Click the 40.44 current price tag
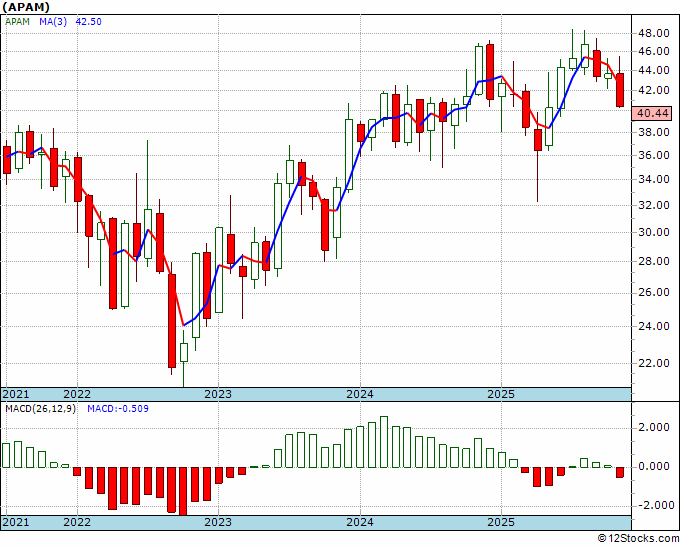 [x=653, y=114]
